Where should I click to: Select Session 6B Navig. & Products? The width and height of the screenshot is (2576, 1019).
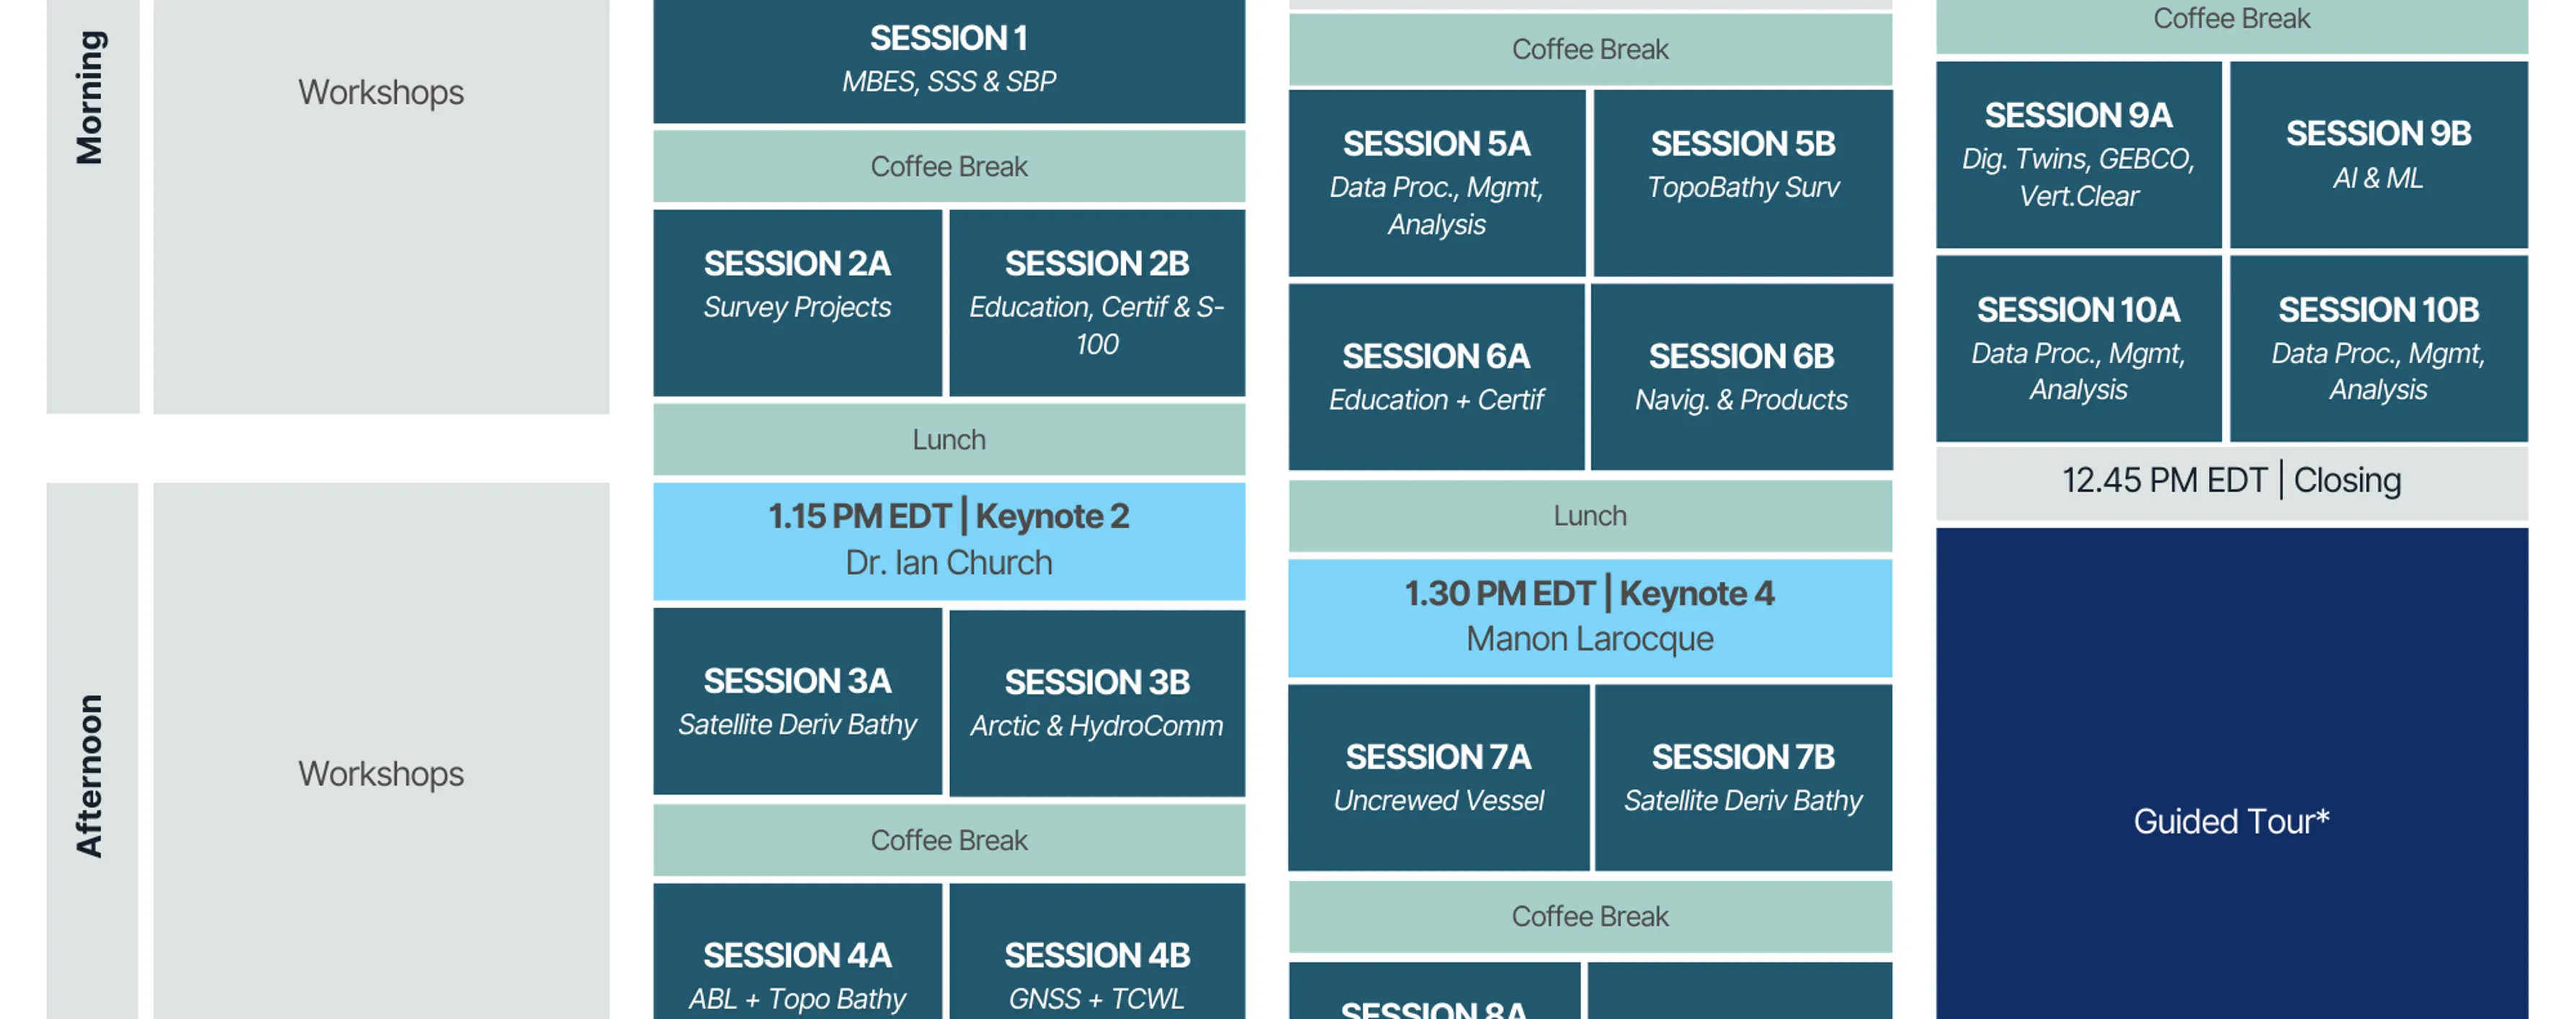[1741, 377]
